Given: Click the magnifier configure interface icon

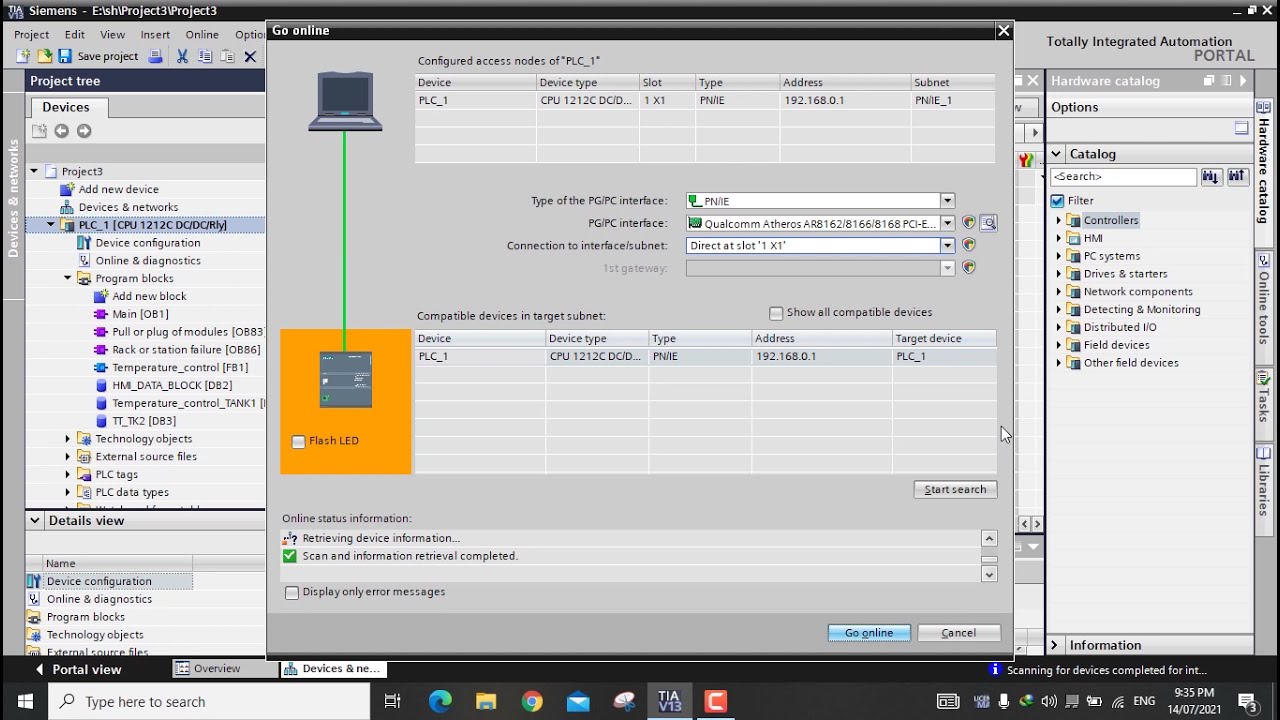Looking at the screenshot, I should click(x=988, y=223).
